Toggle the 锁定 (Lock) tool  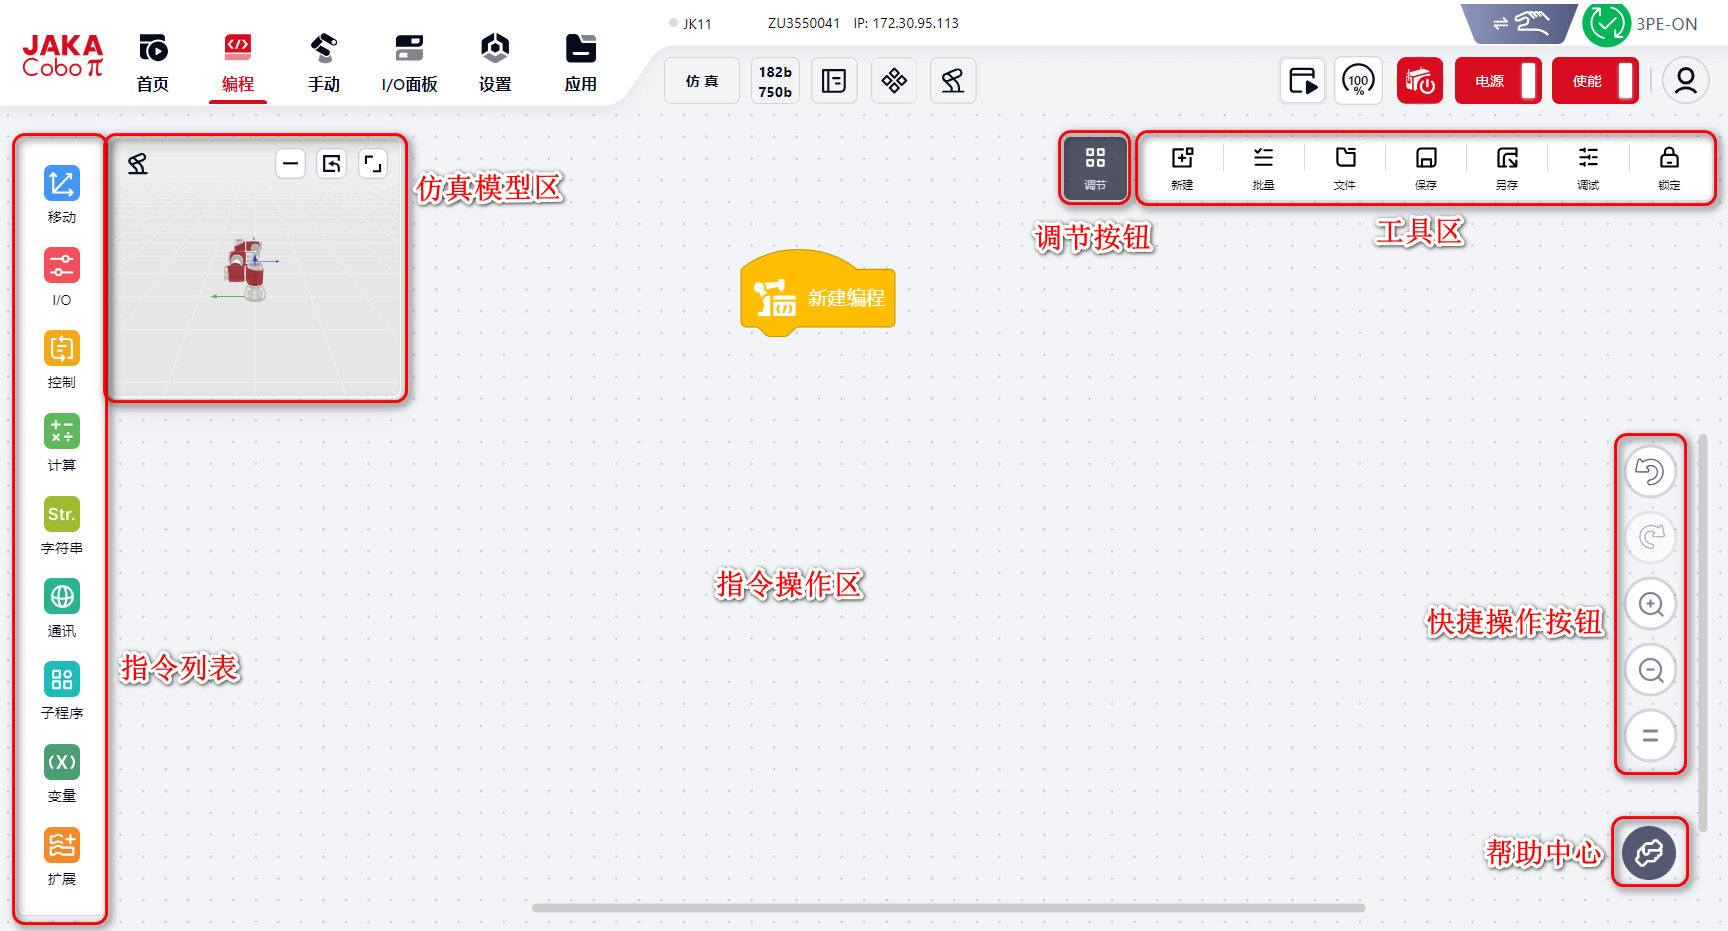pyautogui.click(x=1669, y=167)
